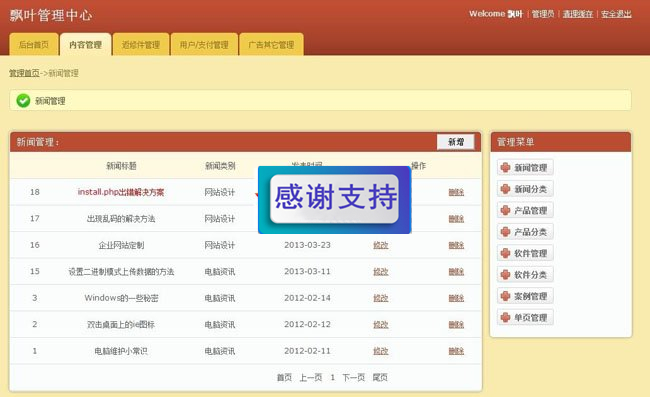Click the 操作 column header
This screenshot has height=397, width=650.
[418, 166]
